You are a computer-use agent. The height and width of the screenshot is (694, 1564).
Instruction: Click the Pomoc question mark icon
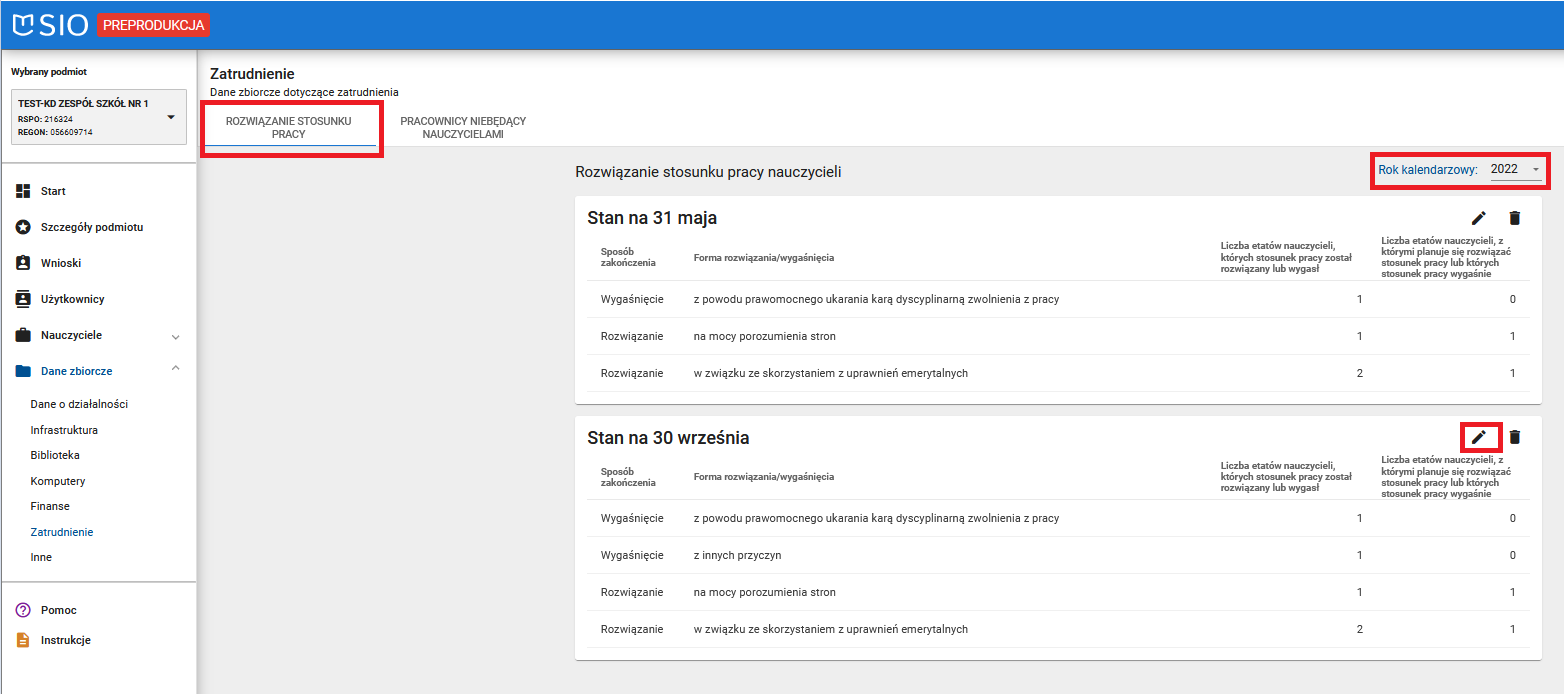[23, 610]
